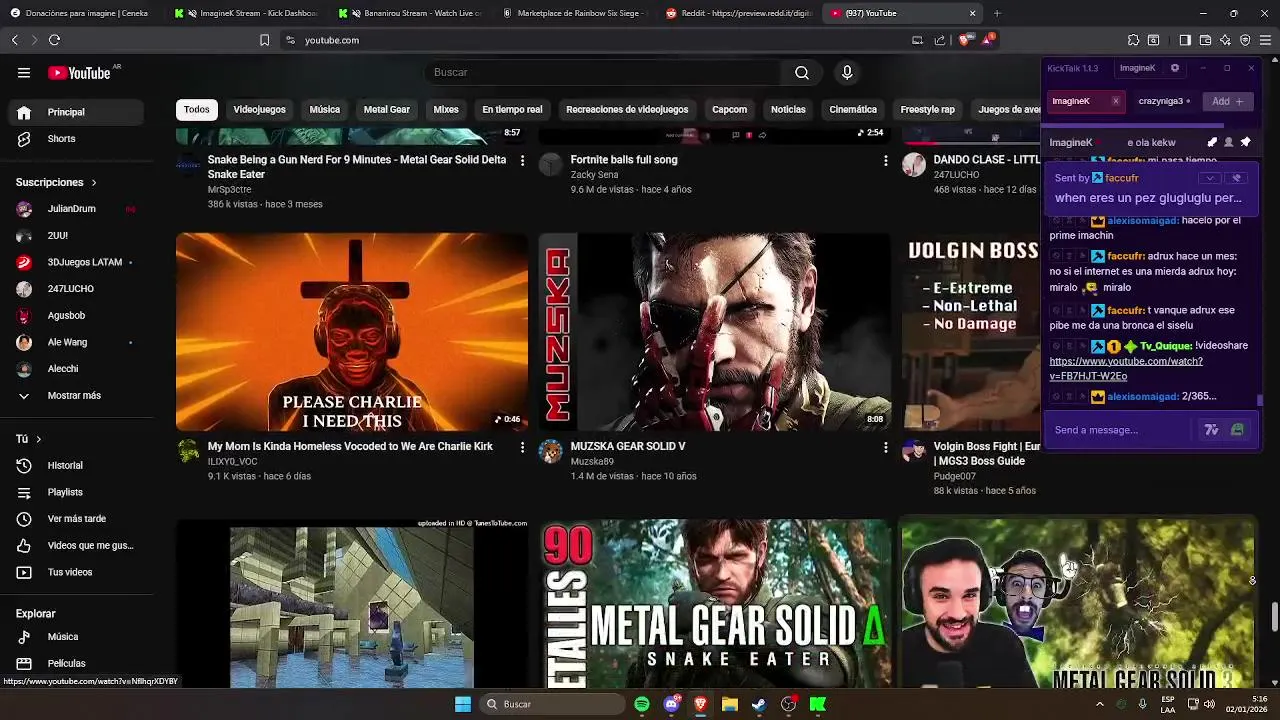This screenshot has width=1280, height=720.
Task: Expand pinned message dropdown in KickTalk
Action: click(x=1210, y=178)
